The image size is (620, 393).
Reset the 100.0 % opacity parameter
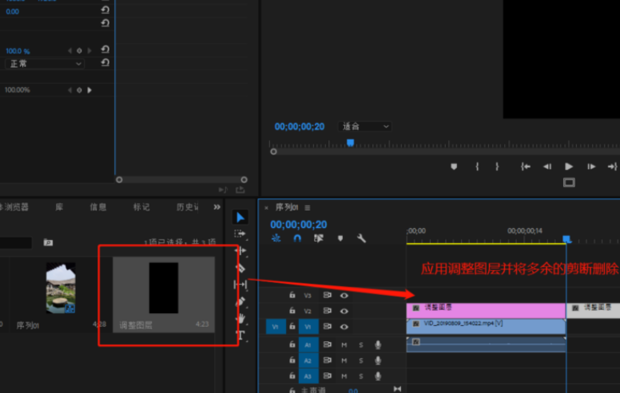click(x=105, y=49)
